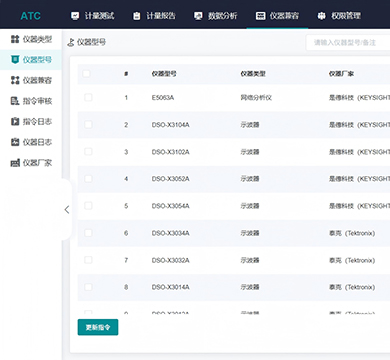Click 示波器 in the DSO-X3104A row
This screenshot has height=360, width=390.
(250, 125)
